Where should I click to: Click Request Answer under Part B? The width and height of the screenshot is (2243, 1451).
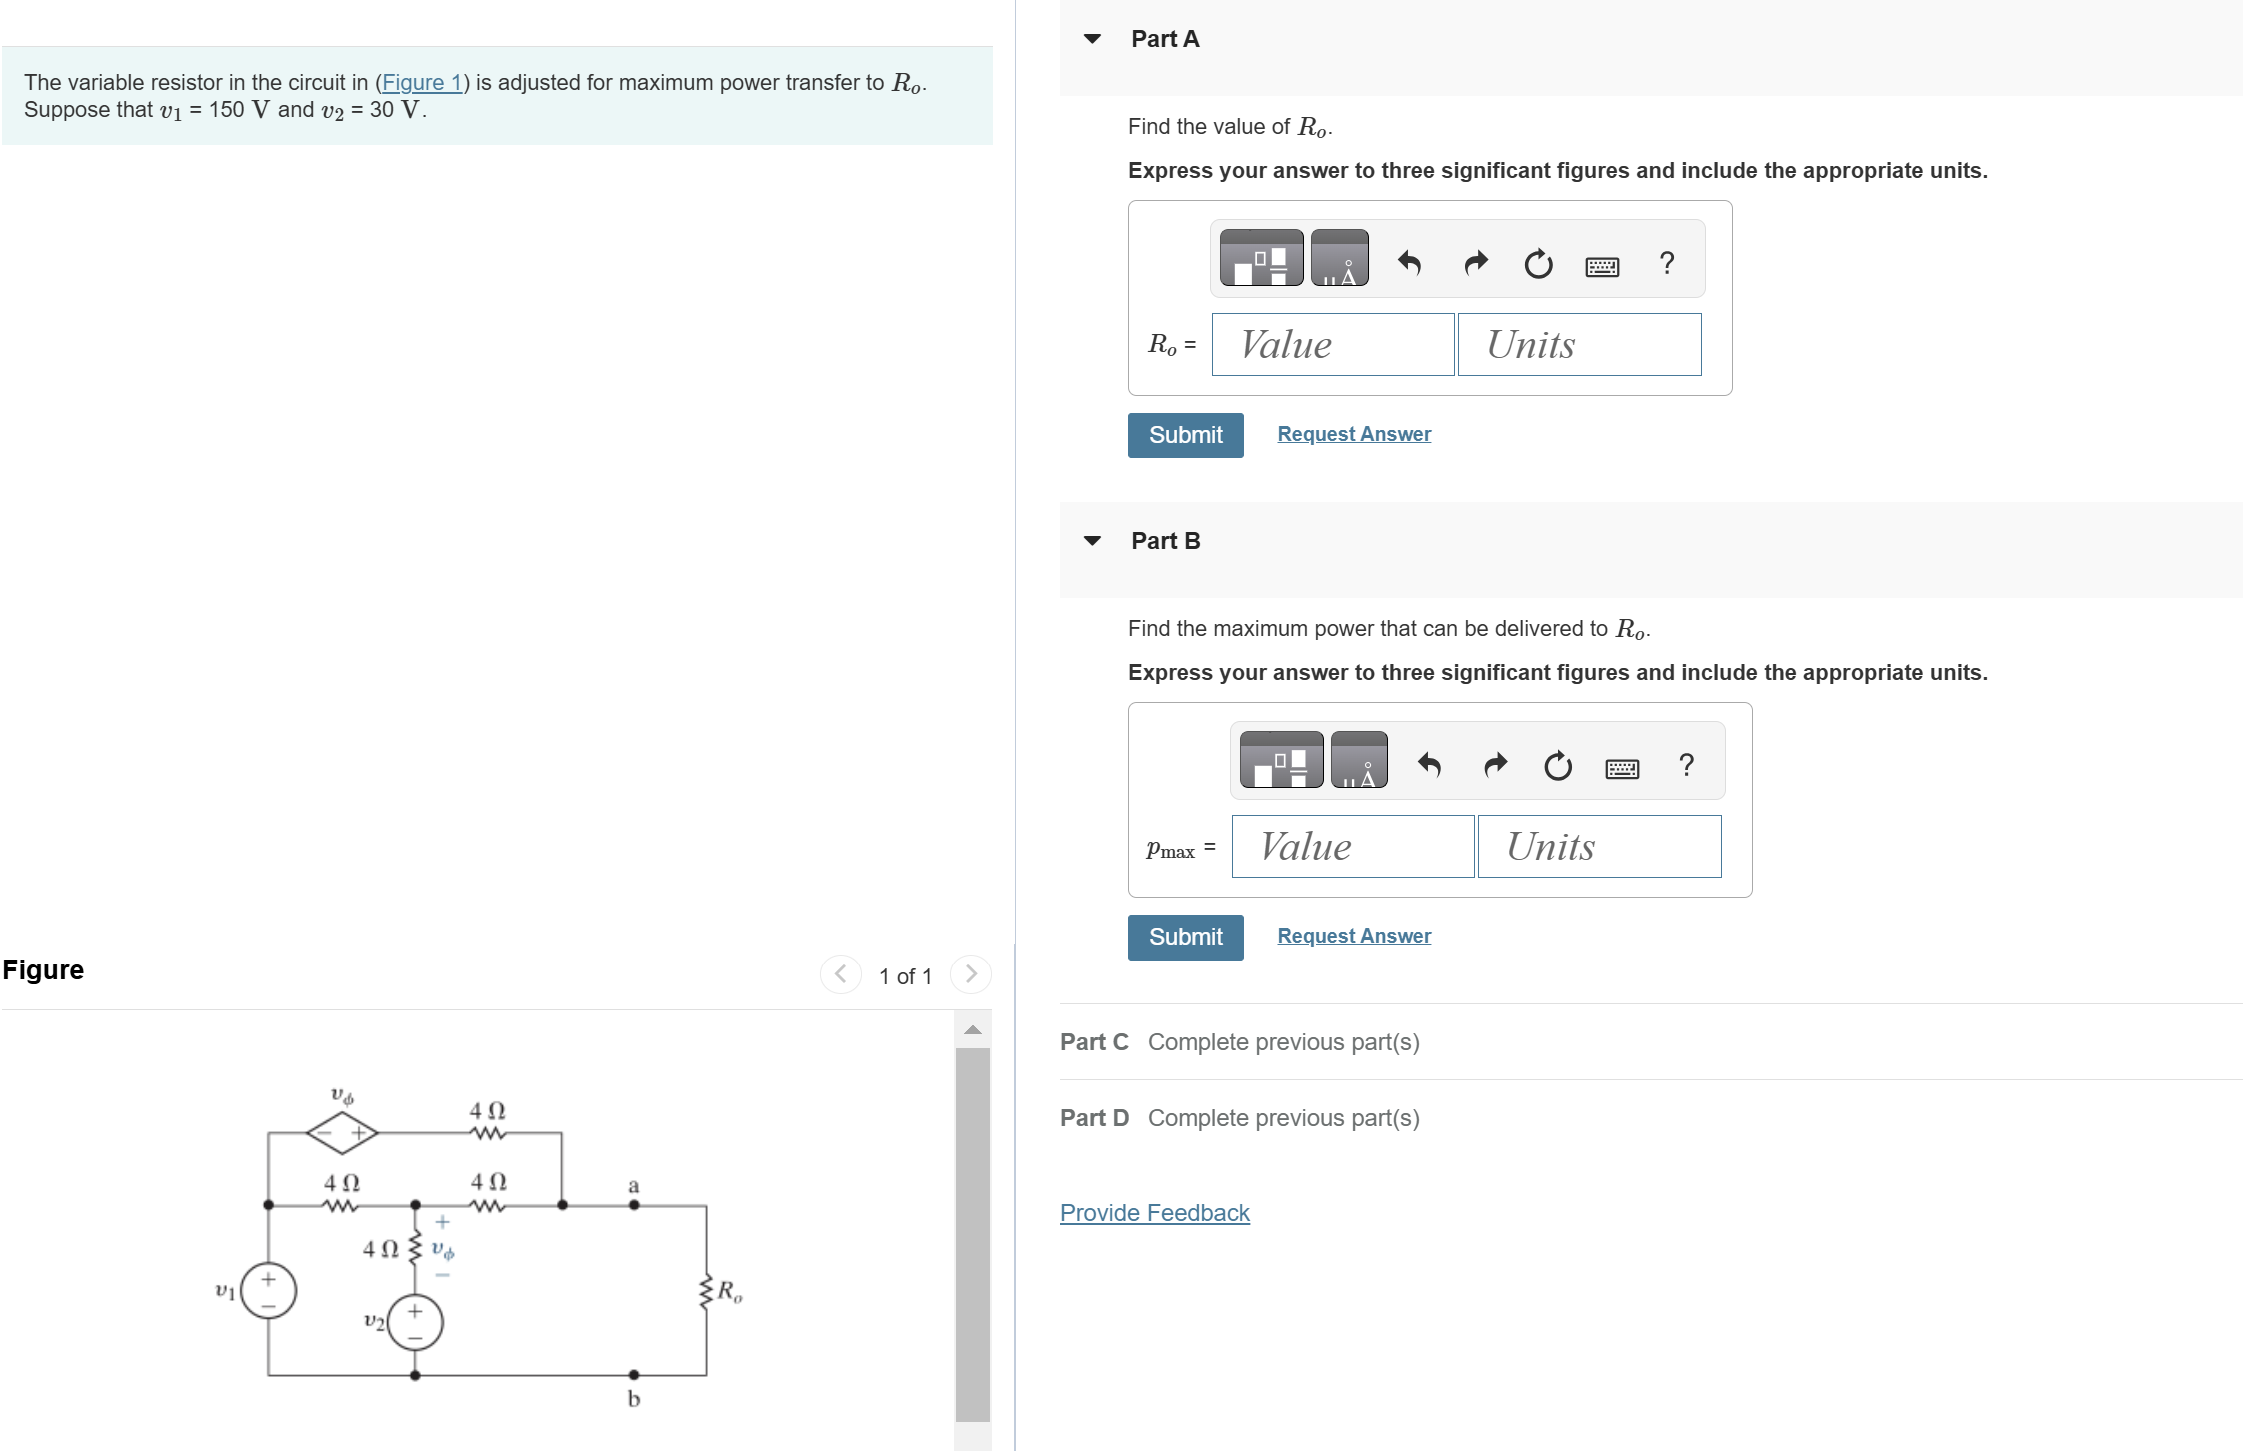point(1353,935)
